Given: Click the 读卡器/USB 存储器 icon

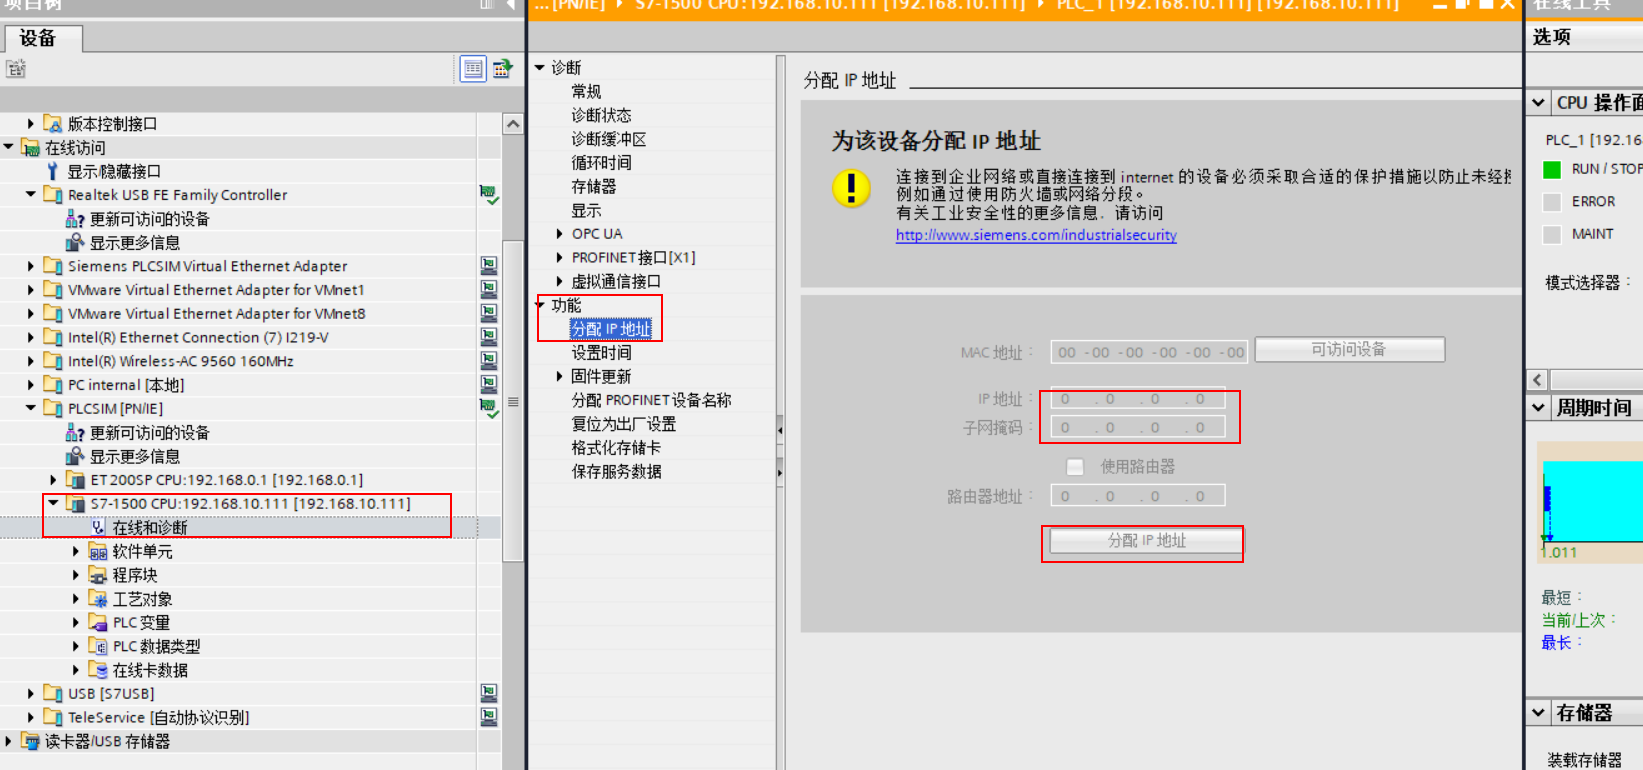Looking at the screenshot, I should pyautogui.click(x=31, y=741).
